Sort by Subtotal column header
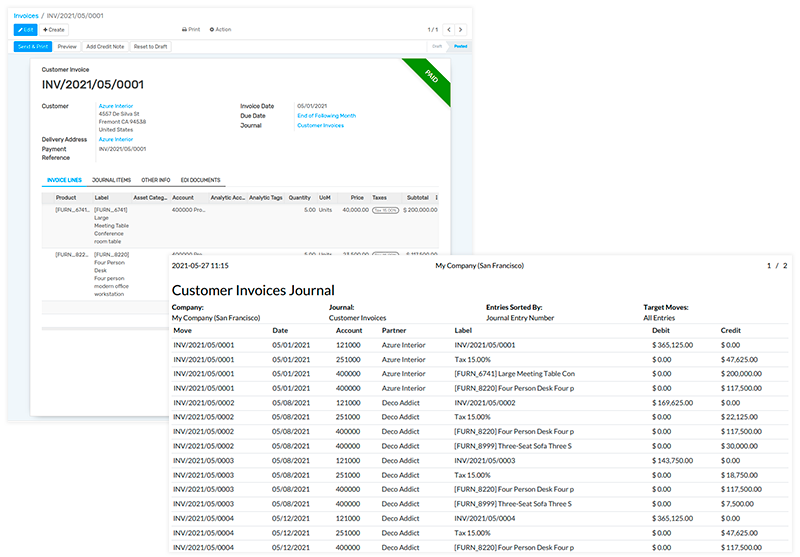This screenshot has height=557, width=800. pos(417,197)
